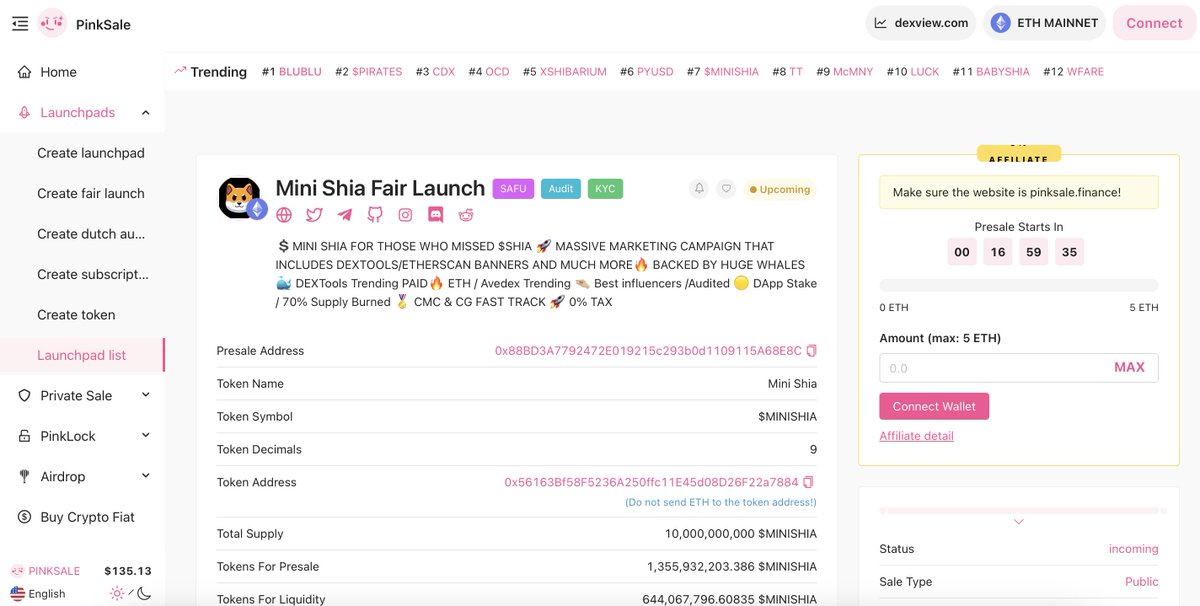This screenshot has width=1200, height=606.
Task: Select Launchpad list in sidebar
Action: tap(82, 355)
